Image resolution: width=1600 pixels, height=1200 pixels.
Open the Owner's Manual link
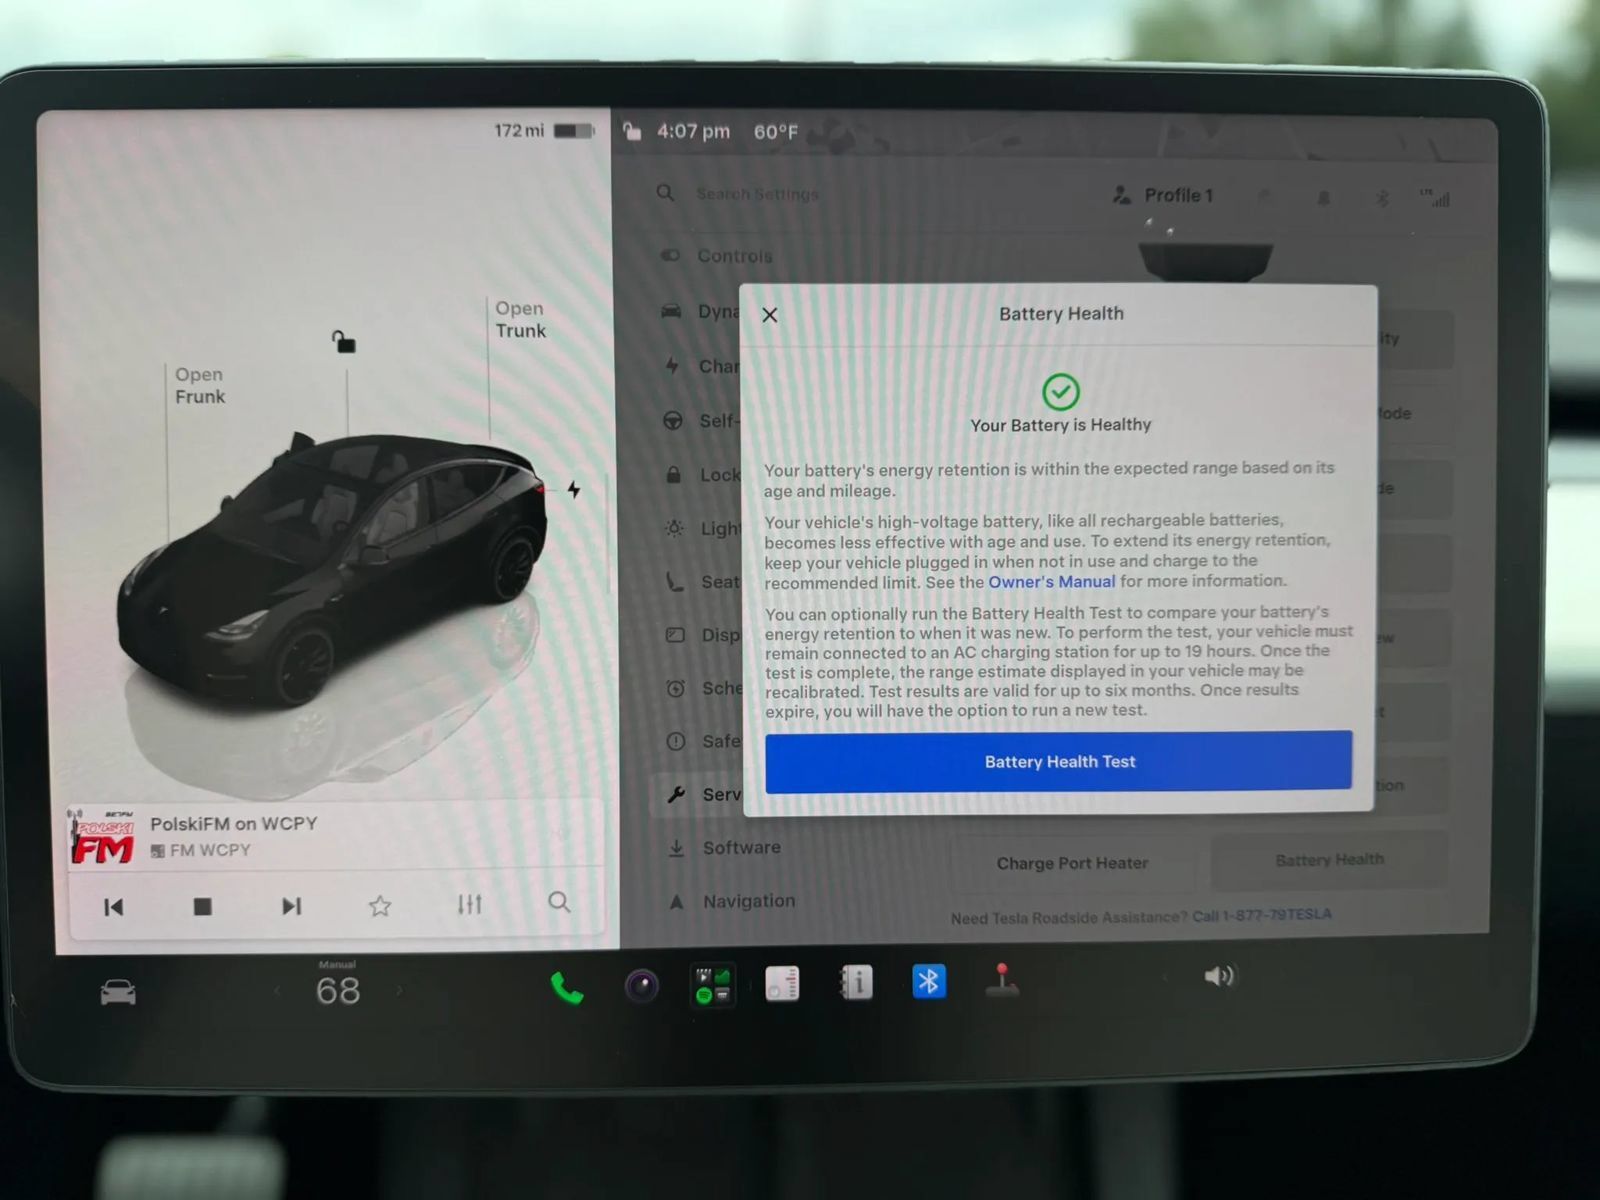click(x=1051, y=582)
